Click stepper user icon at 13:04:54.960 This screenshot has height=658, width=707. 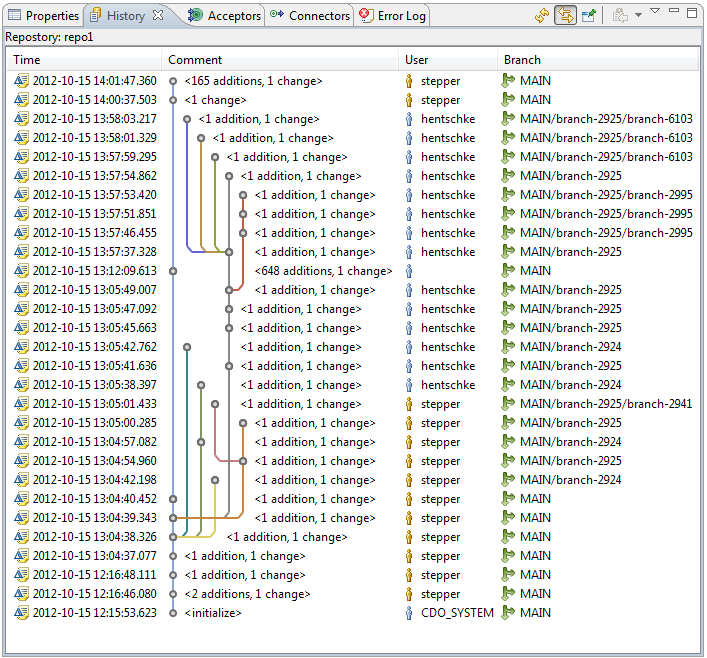(x=409, y=461)
